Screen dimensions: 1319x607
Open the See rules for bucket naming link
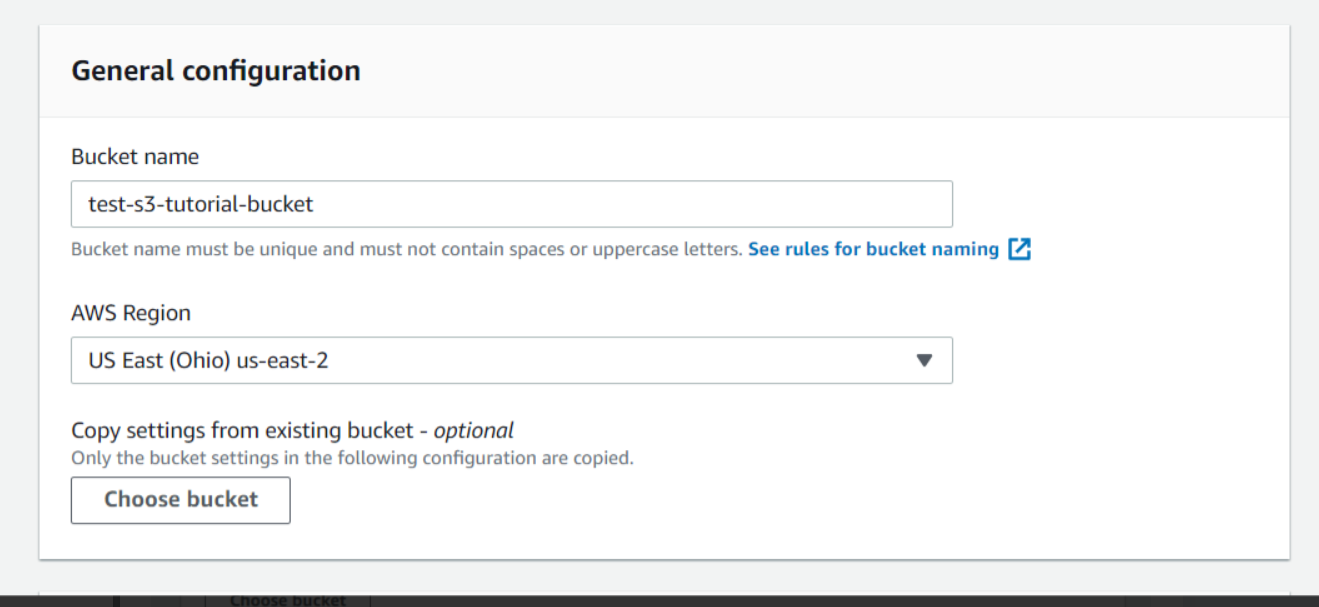pos(873,249)
